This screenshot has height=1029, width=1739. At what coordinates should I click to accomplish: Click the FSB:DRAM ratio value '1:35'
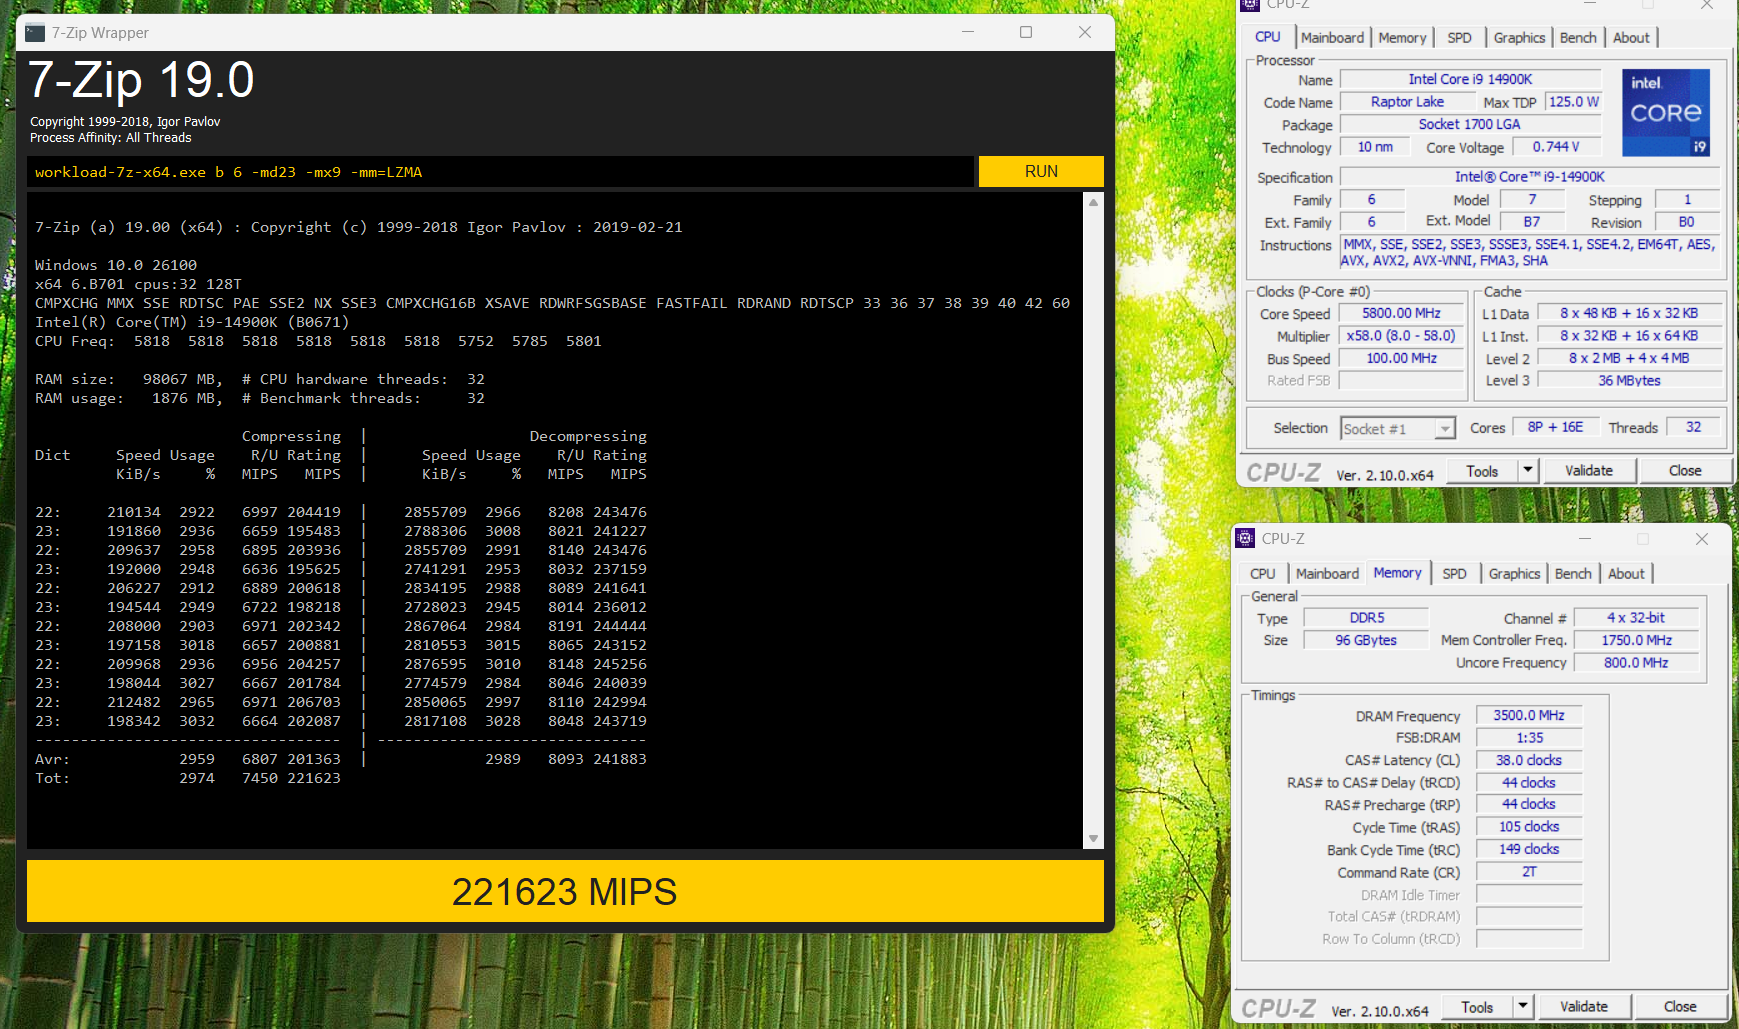click(1529, 737)
